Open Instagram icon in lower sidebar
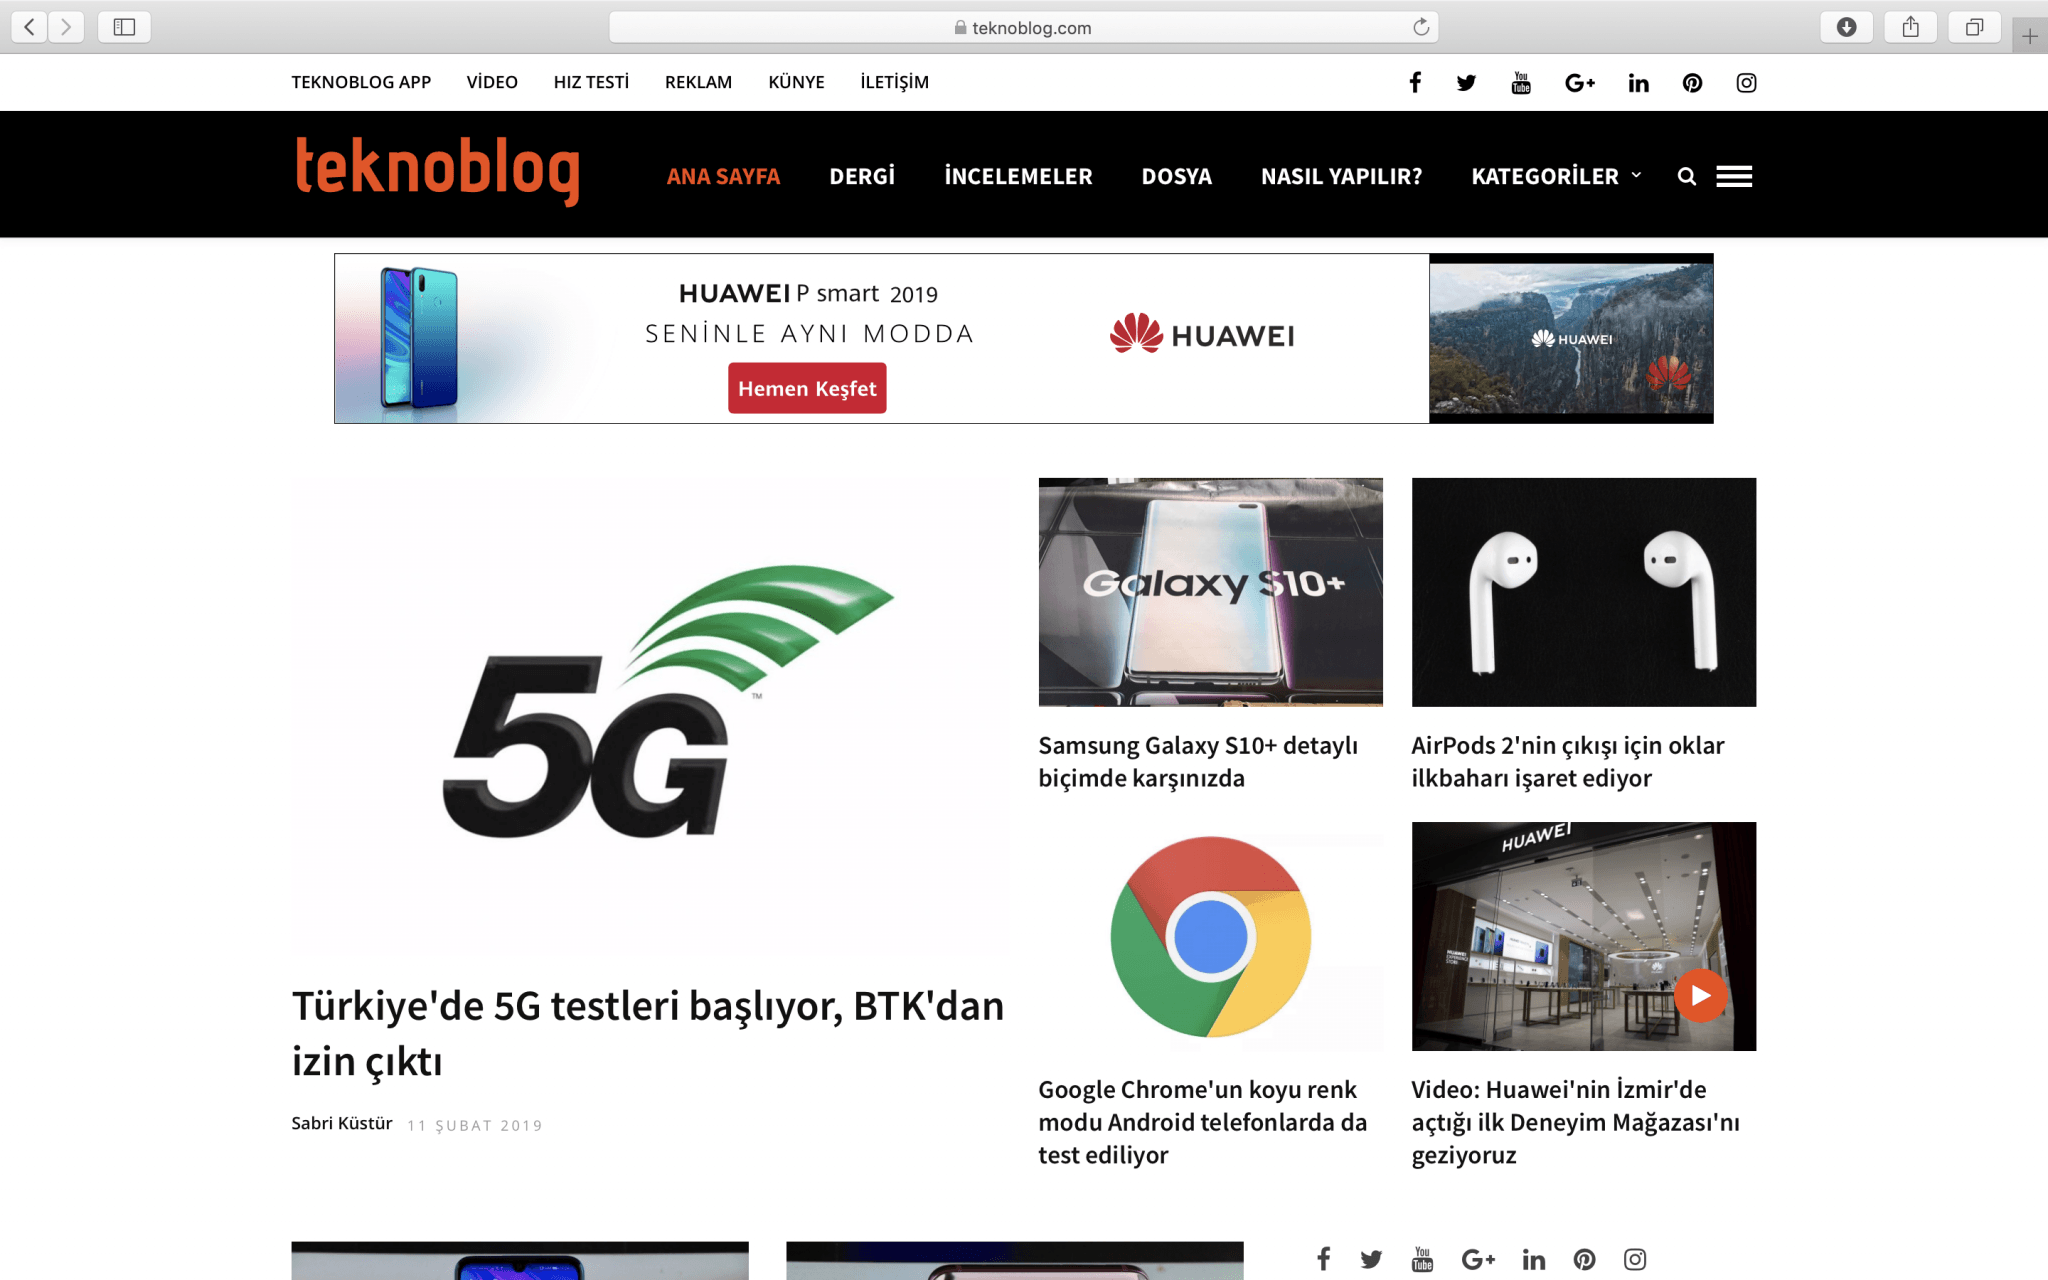2048x1280 pixels. click(1635, 1259)
